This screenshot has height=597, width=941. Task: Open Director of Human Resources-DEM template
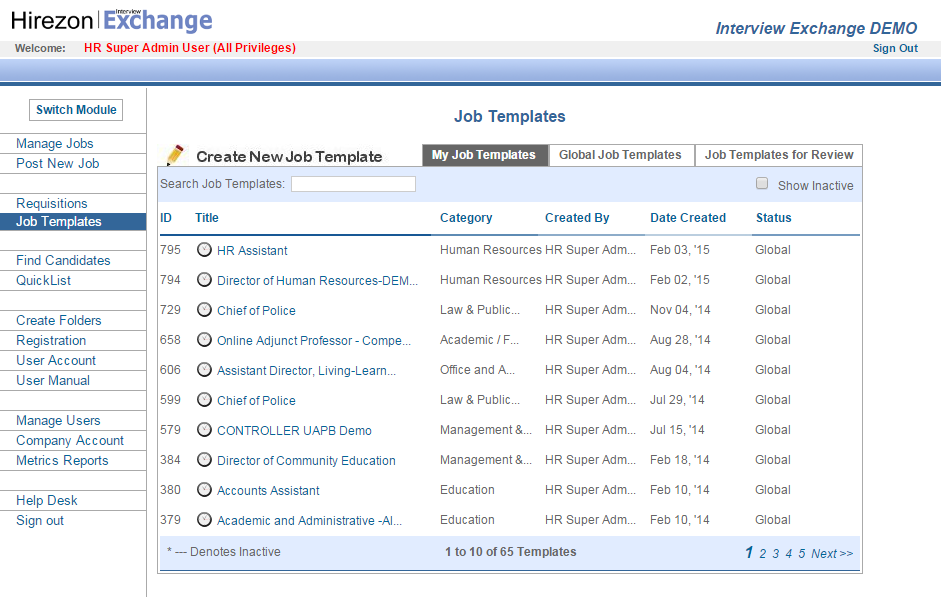[317, 281]
